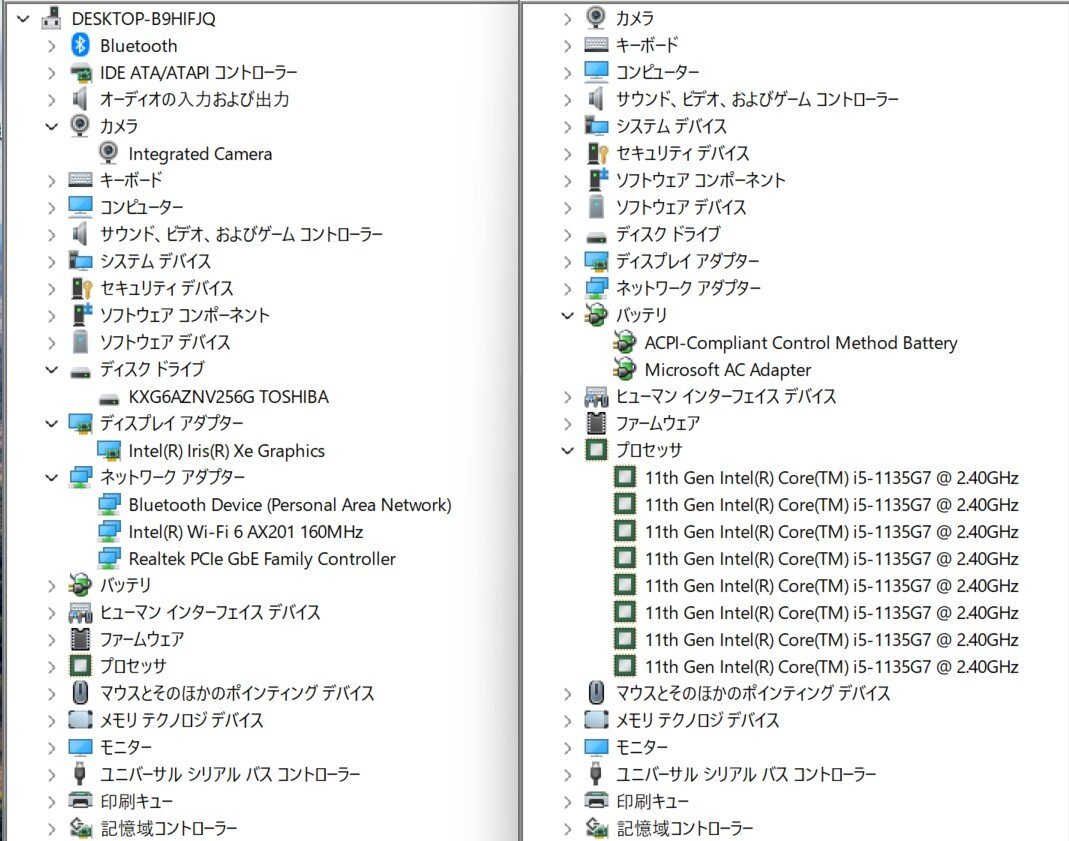Click the プロセッサ chip icon in right pane

596,450
